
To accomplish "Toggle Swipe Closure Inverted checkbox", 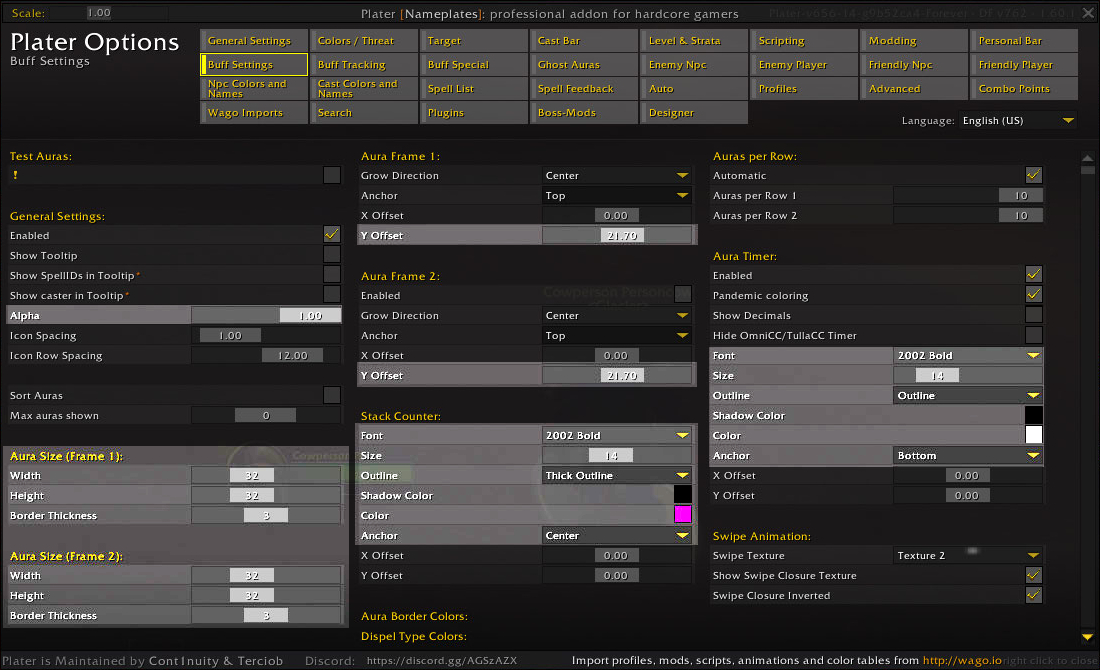I will (1033, 595).
